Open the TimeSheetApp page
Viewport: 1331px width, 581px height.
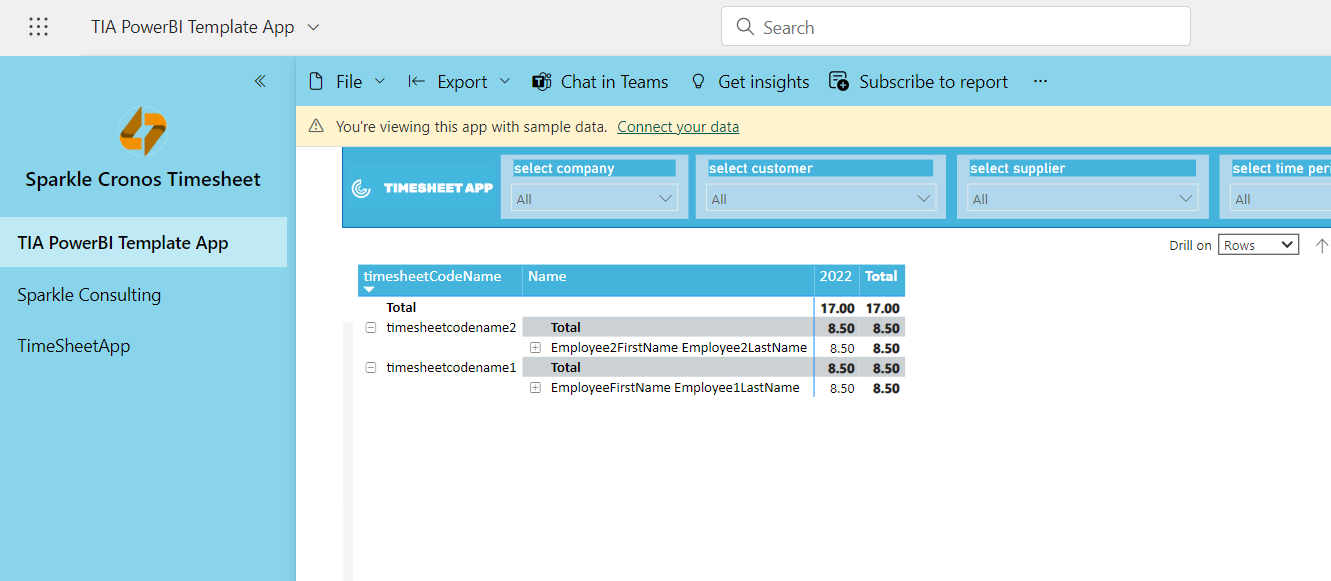(x=143, y=346)
